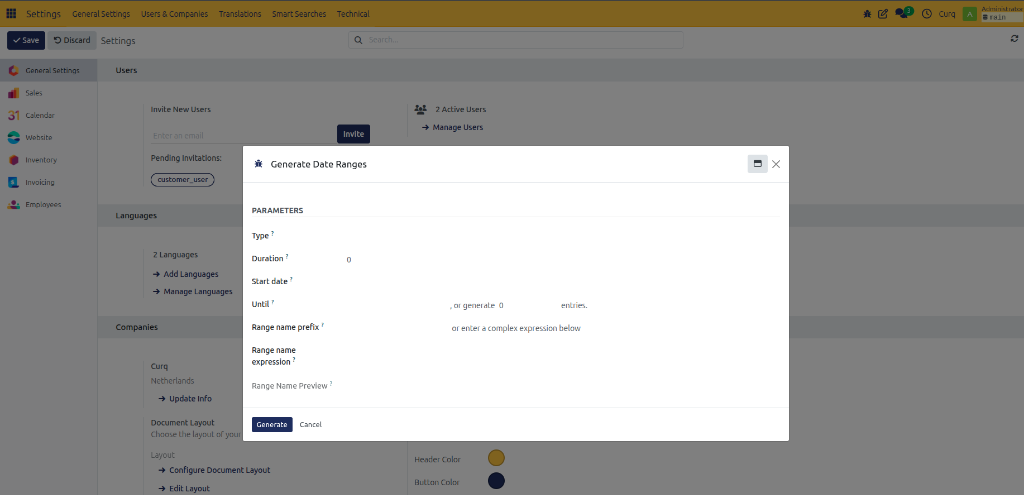Click the customer_user pending invitation tag
The image size is (1024, 495).
coord(182,179)
